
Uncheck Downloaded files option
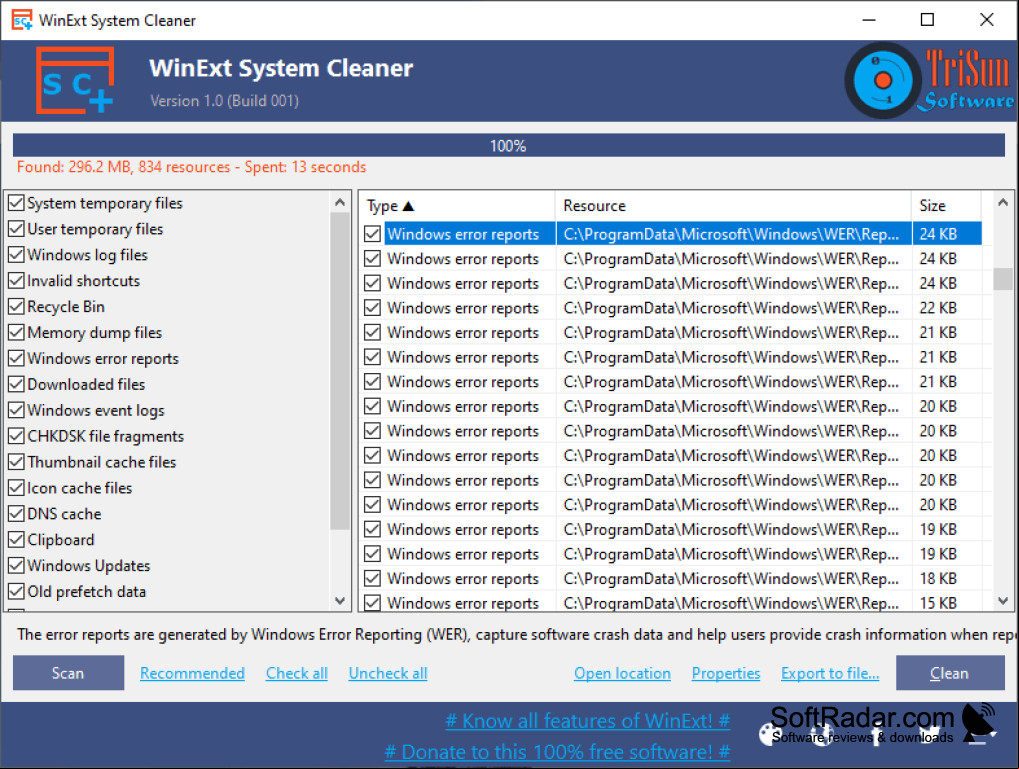coord(16,384)
